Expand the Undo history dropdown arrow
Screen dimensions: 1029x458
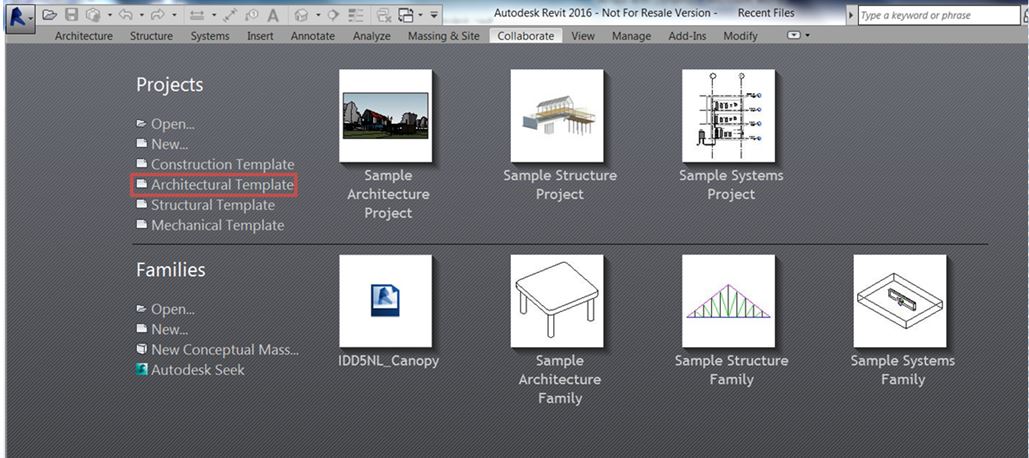pos(142,14)
